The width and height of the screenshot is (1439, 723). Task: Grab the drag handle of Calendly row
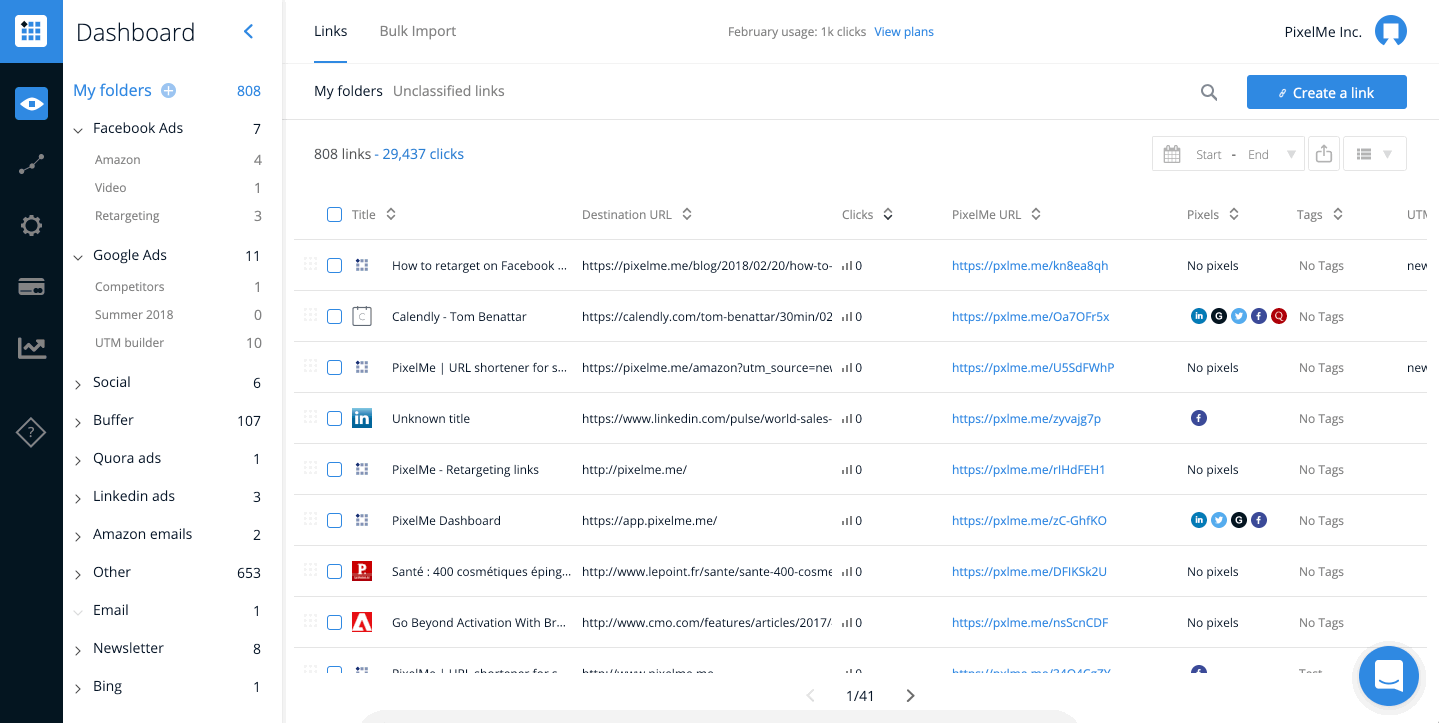[310, 315]
